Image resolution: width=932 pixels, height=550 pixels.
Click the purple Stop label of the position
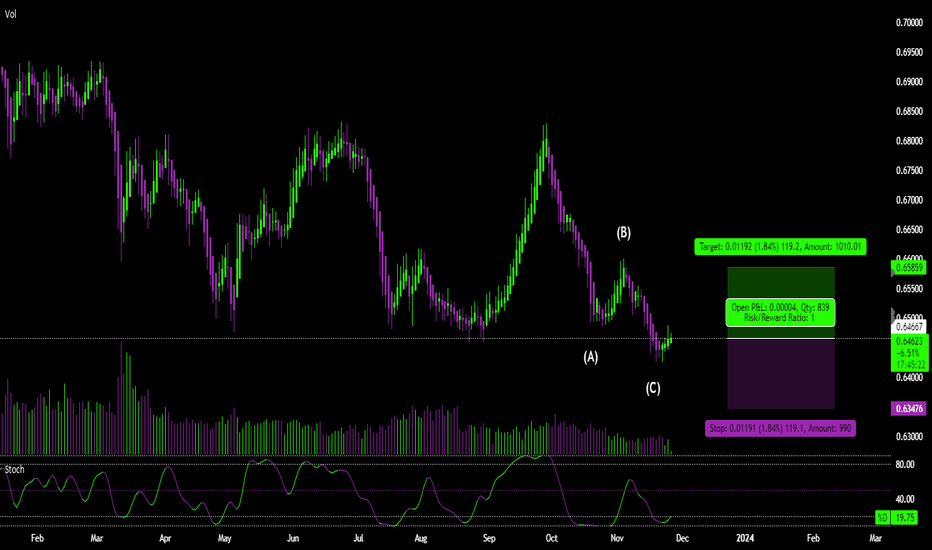[780, 428]
